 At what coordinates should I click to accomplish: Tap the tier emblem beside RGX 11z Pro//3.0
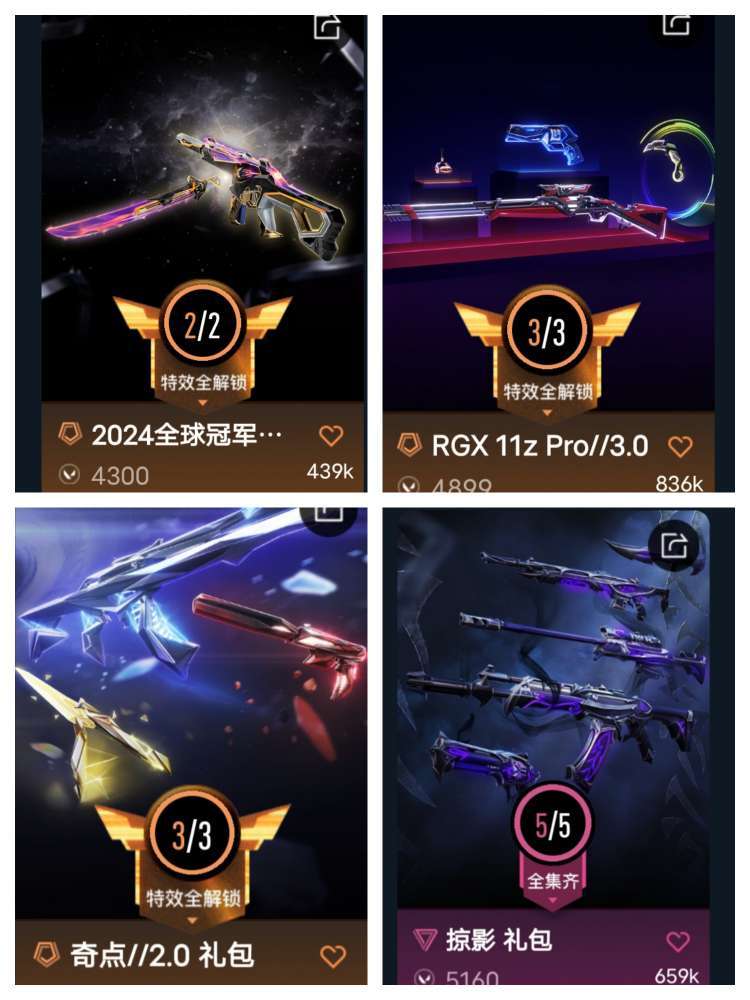(x=409, y=445)
